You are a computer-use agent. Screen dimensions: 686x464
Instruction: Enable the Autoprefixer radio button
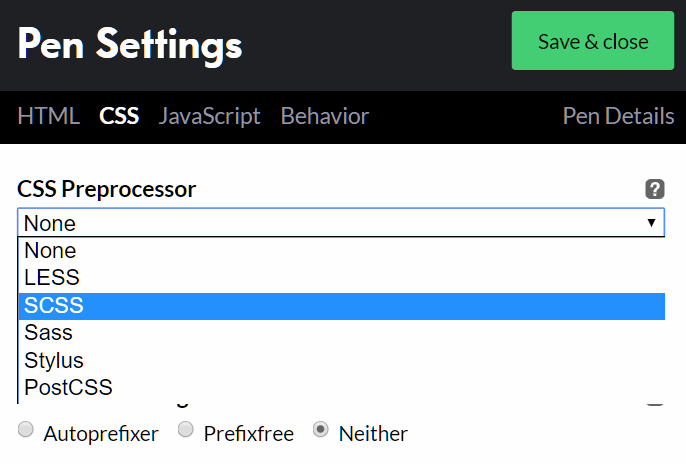point(26,430)
